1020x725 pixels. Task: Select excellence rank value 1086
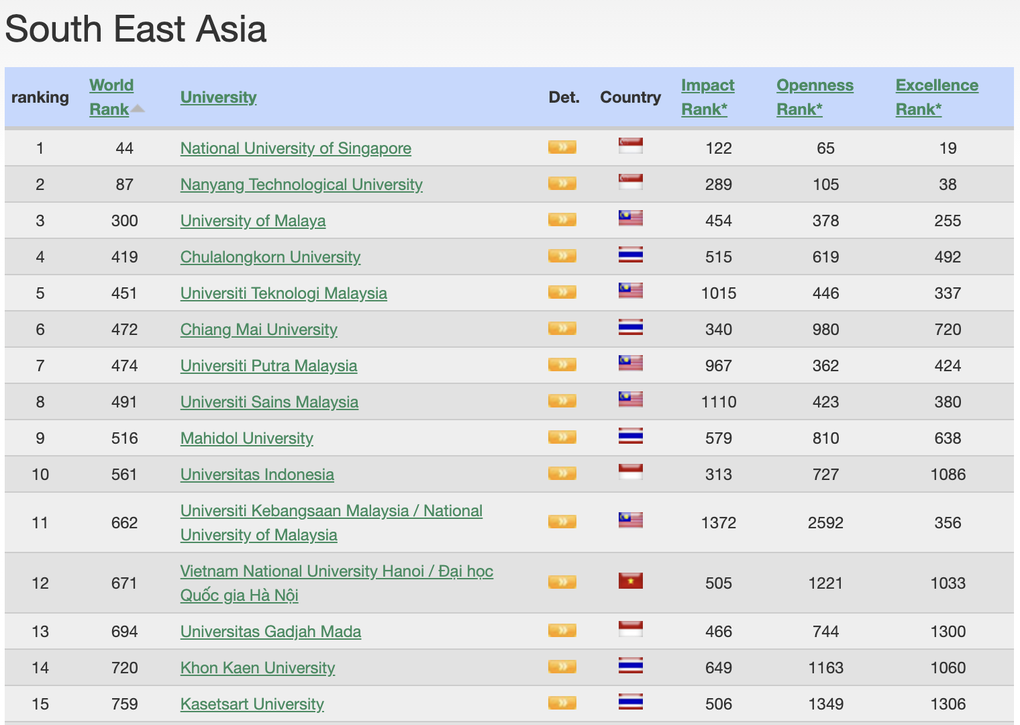click(x=948, y=475)
